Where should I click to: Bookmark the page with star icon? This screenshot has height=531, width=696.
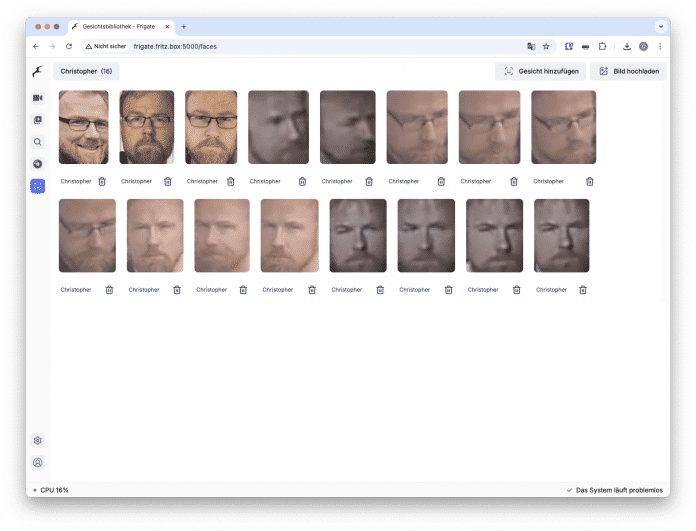click(546, 46)
